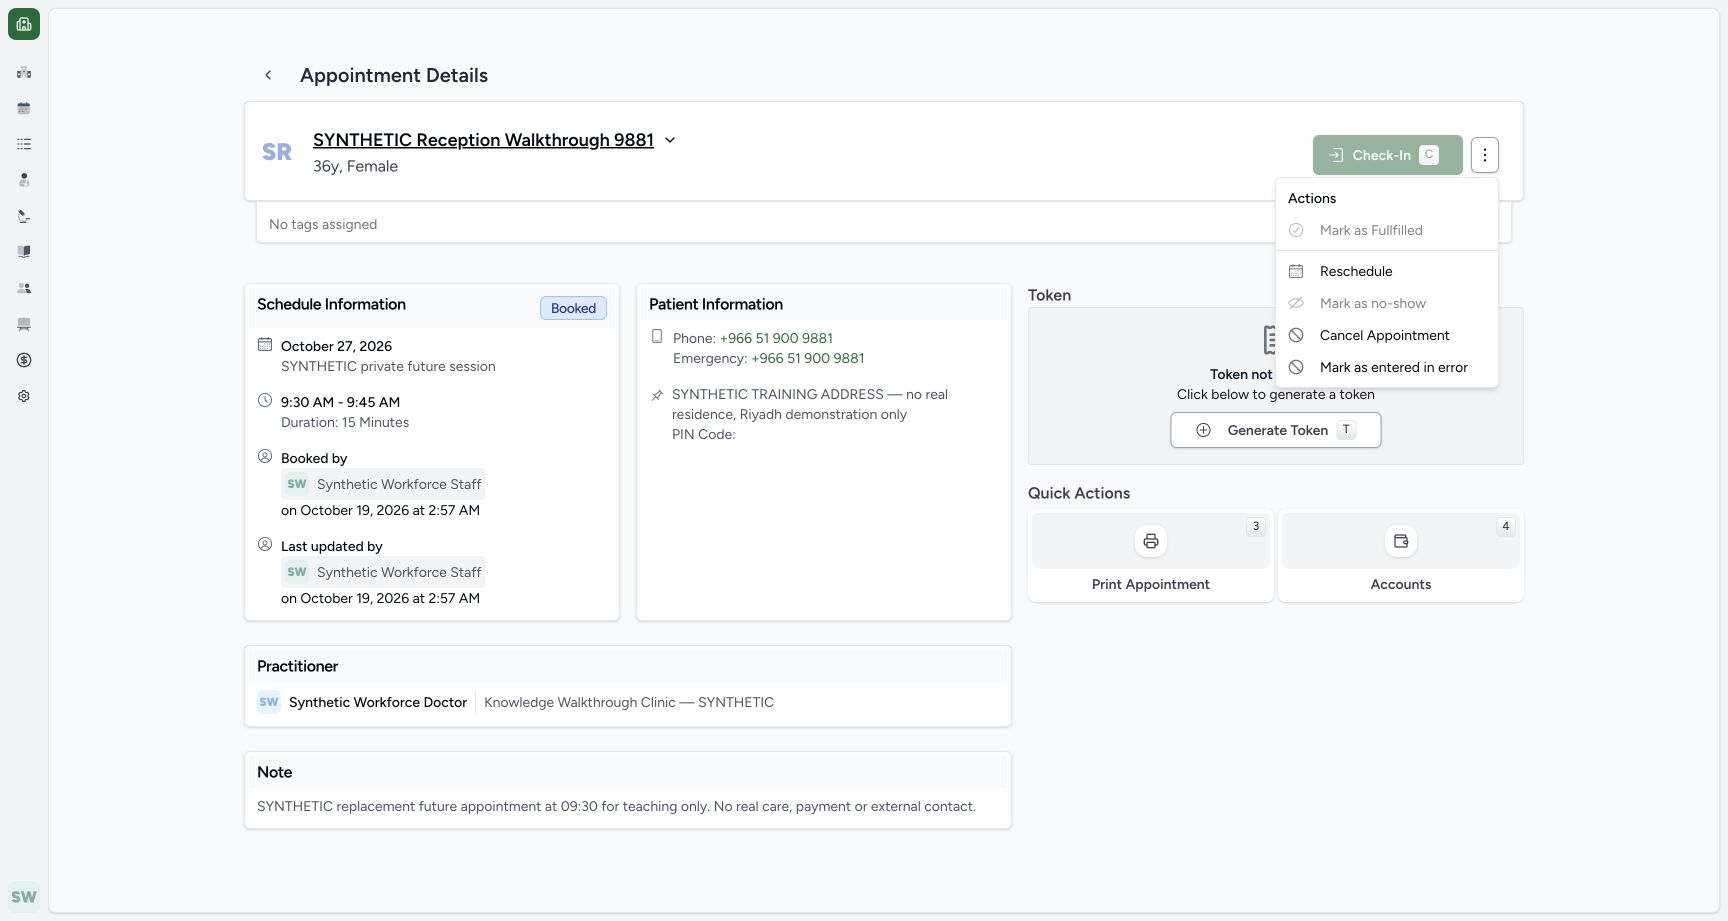Expand the patient name chevron dropdown
The width and height of the screenshot is (1728, 921).
(x=670, y=140)
